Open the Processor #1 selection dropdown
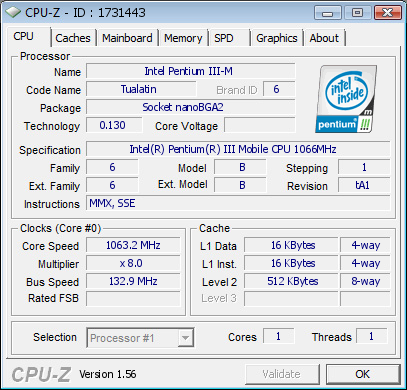This screenshot has width=407, height=390. click(140, 338)
